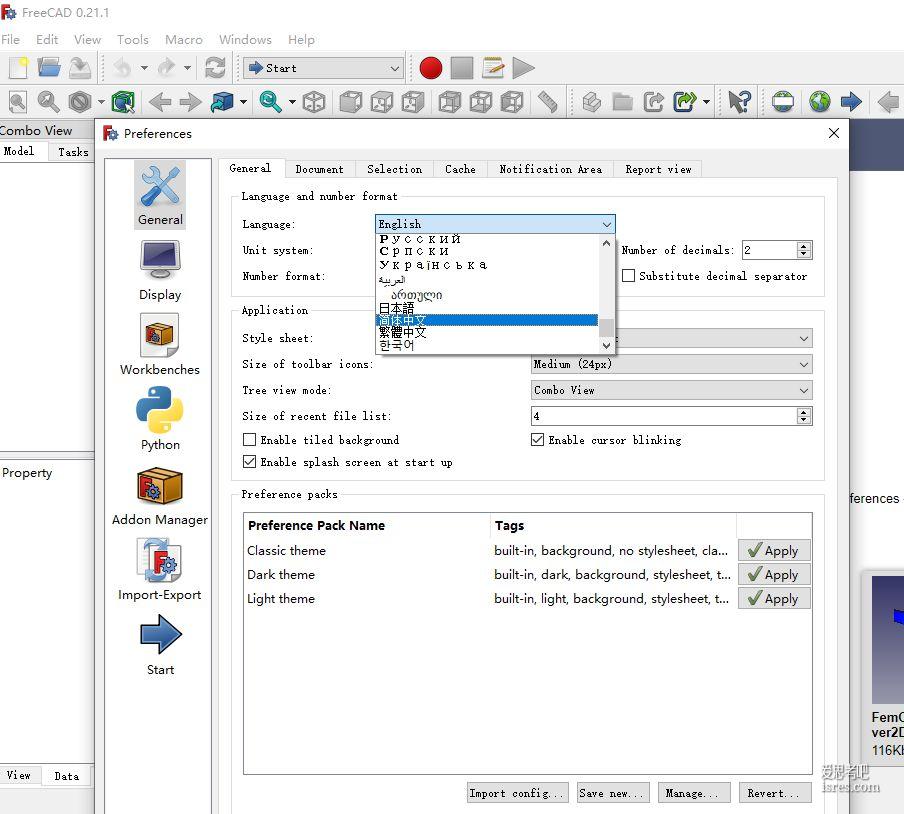Click the Redo arrow icon
The height and width of the screenshot is (814, 904).
(x=166, y=68)
